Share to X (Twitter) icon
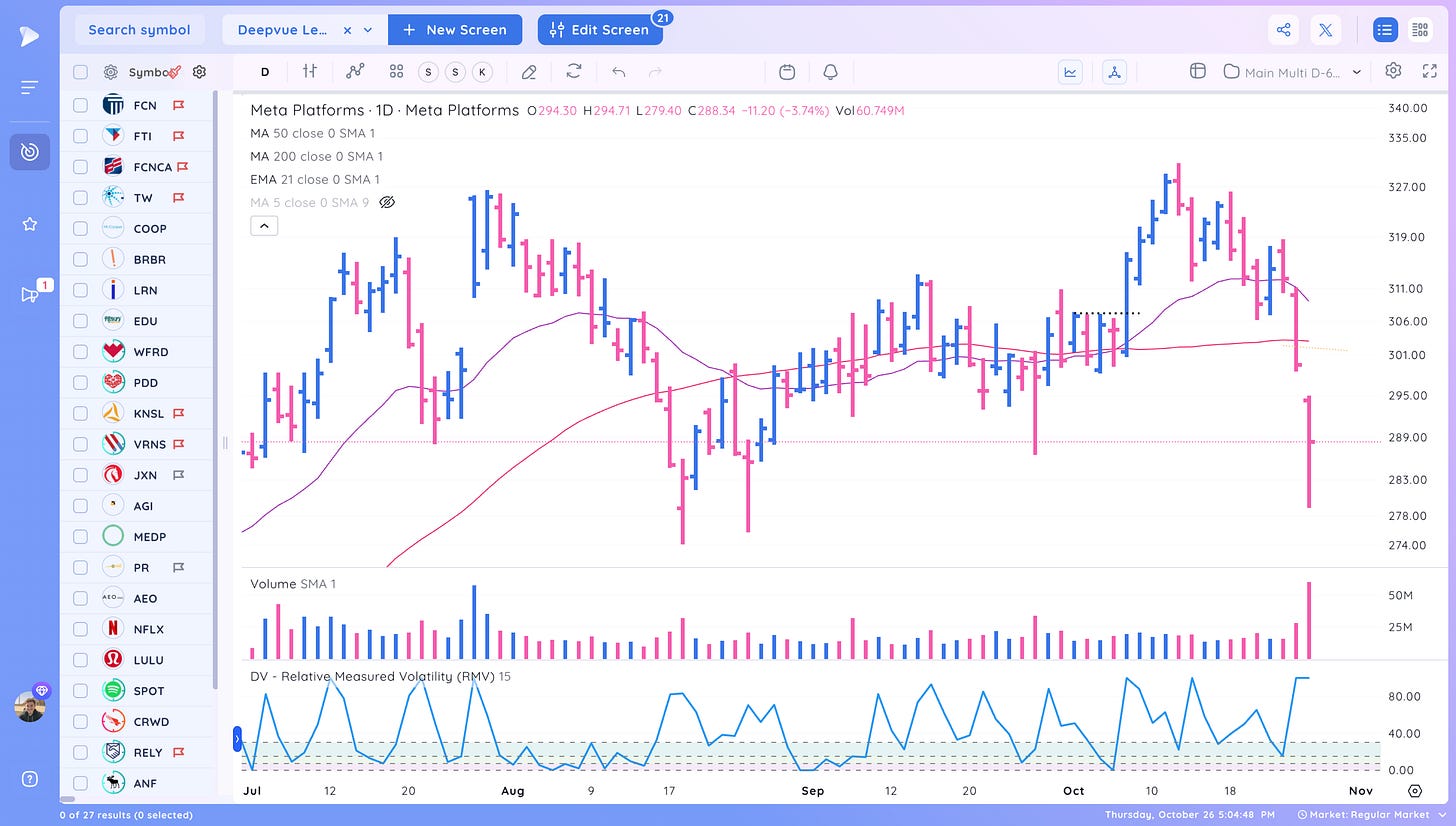The width and height of the screenshot is (1456, 826). pyautogui.click(x=1325, y=30)
